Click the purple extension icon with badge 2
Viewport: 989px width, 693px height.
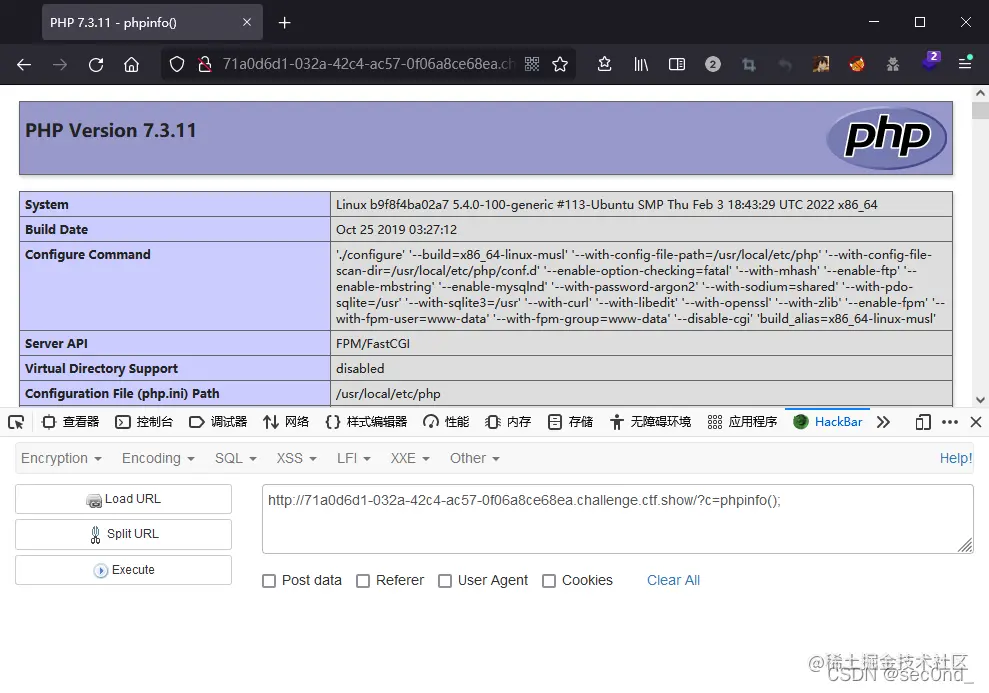tap(930, 62)
